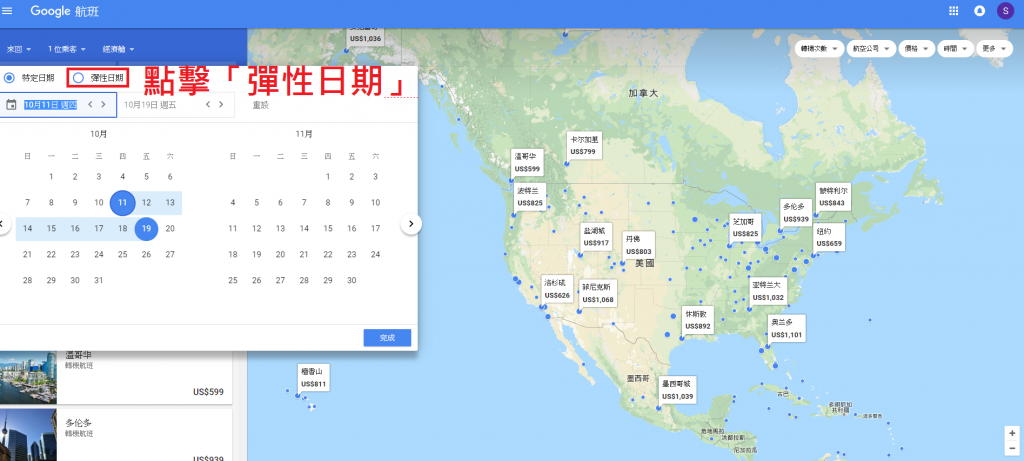Click the 休斯敦 US$892 map label
Viewport: 1024px width, 461px height.
697,320
